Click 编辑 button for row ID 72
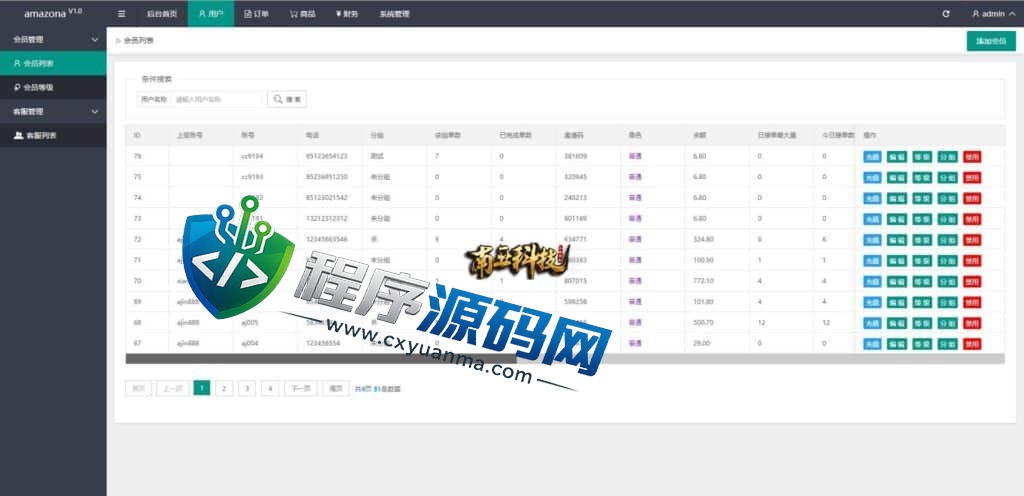 (897, 240)
